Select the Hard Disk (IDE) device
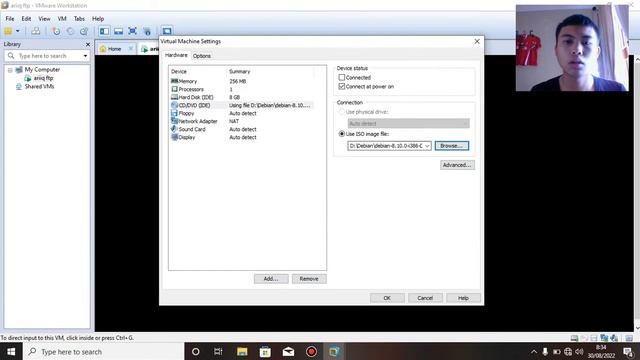The image size is (640, 360). coord(242,97)
